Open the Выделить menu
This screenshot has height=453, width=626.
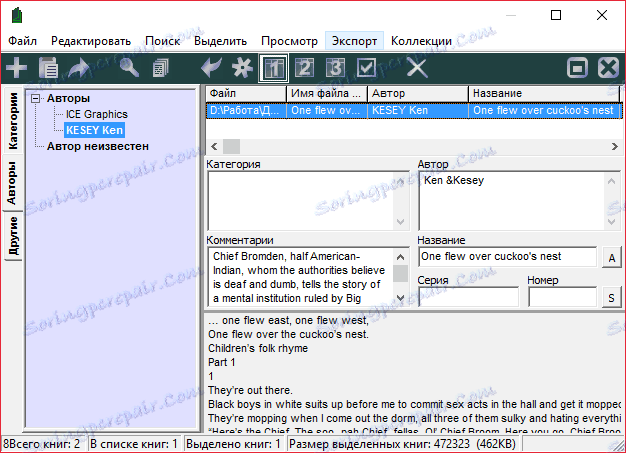click(220, 41)
